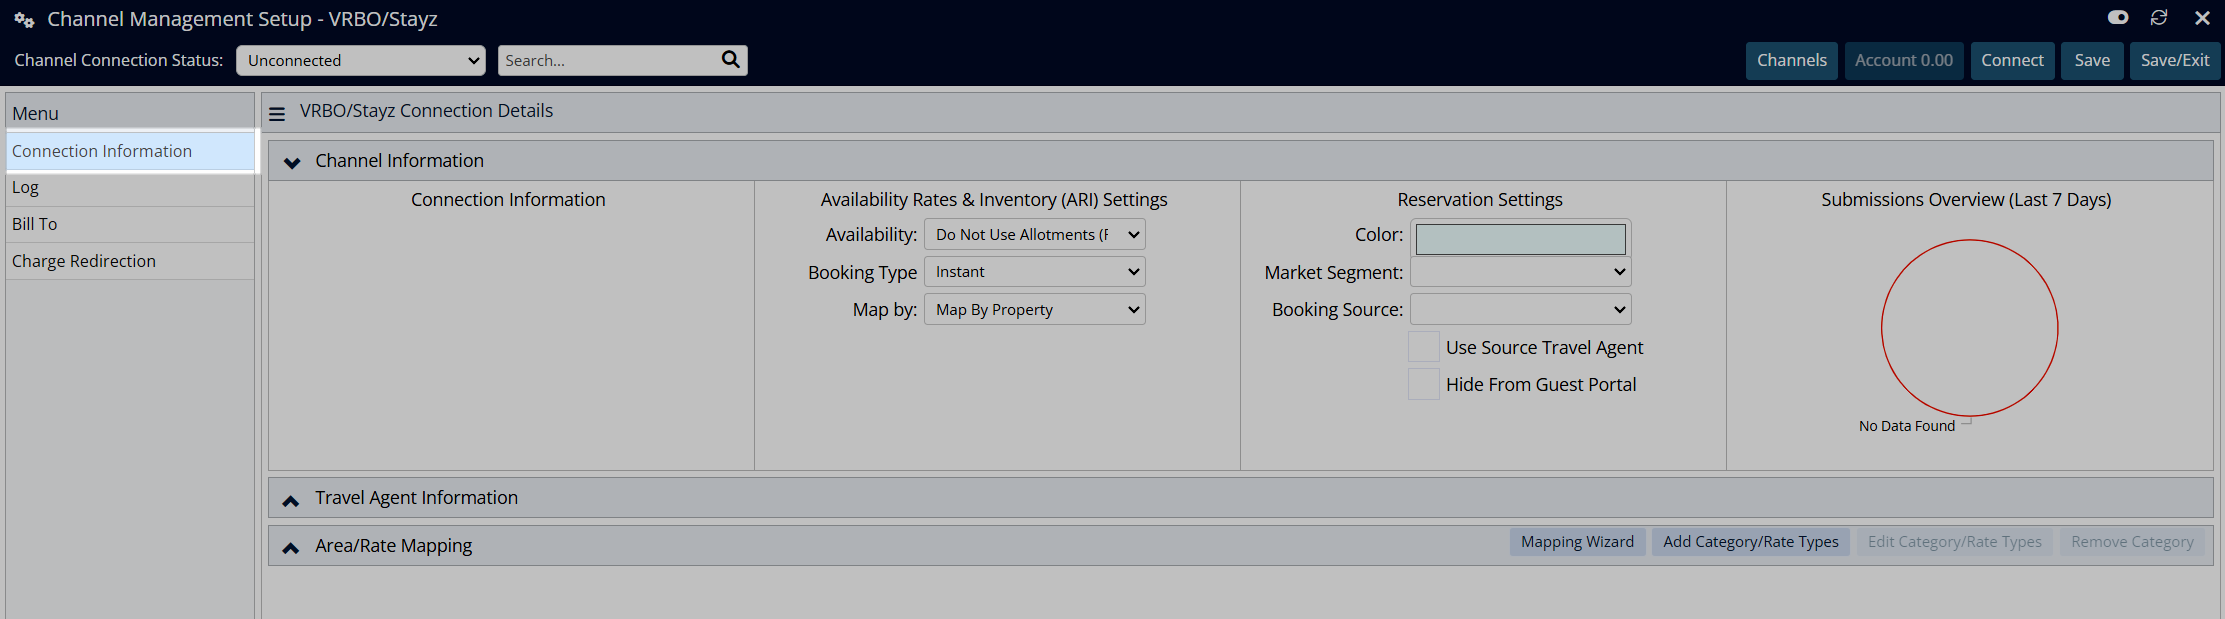Click the ARI Settings heading
The height and width of the screenshot is (619, 2225).
tap(994, 200)
